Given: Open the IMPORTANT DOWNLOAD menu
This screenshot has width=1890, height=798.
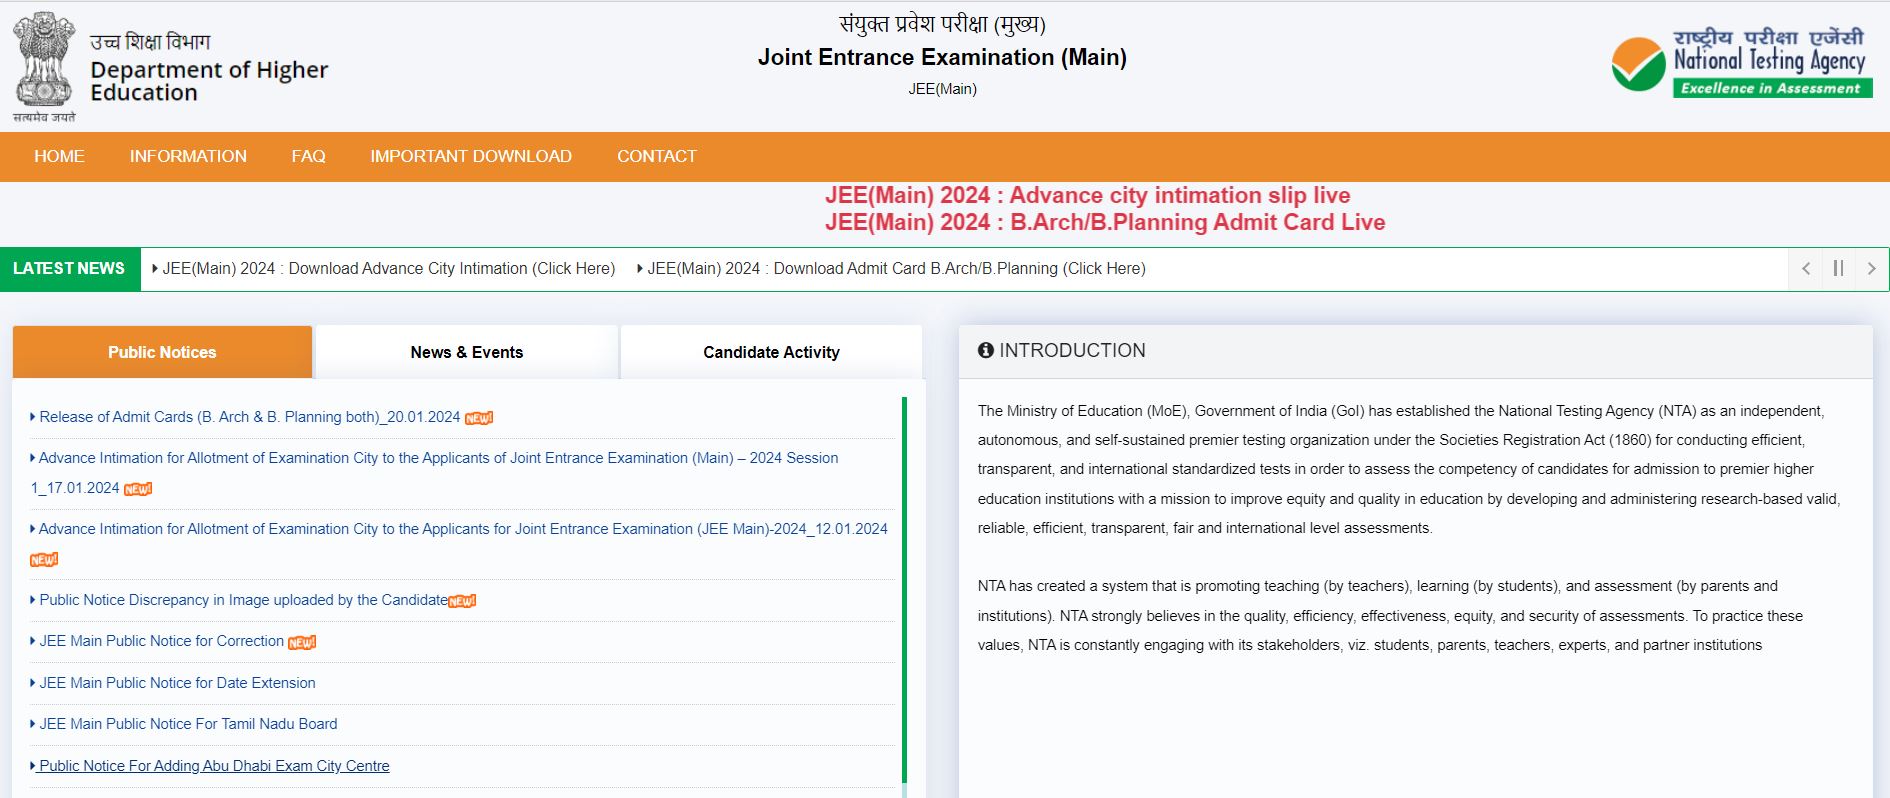Looking at the screenshot, I should click(471, 156).
